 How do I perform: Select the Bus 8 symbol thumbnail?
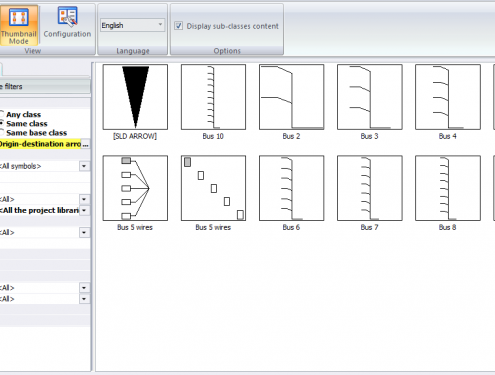[x=448, y=188]
